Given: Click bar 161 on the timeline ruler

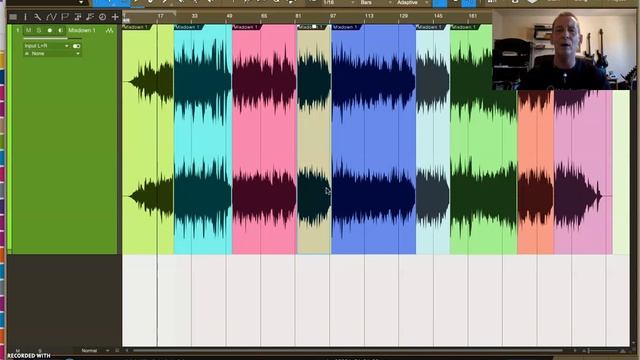Looking at the screenshot, I should (x=473, y=16).
